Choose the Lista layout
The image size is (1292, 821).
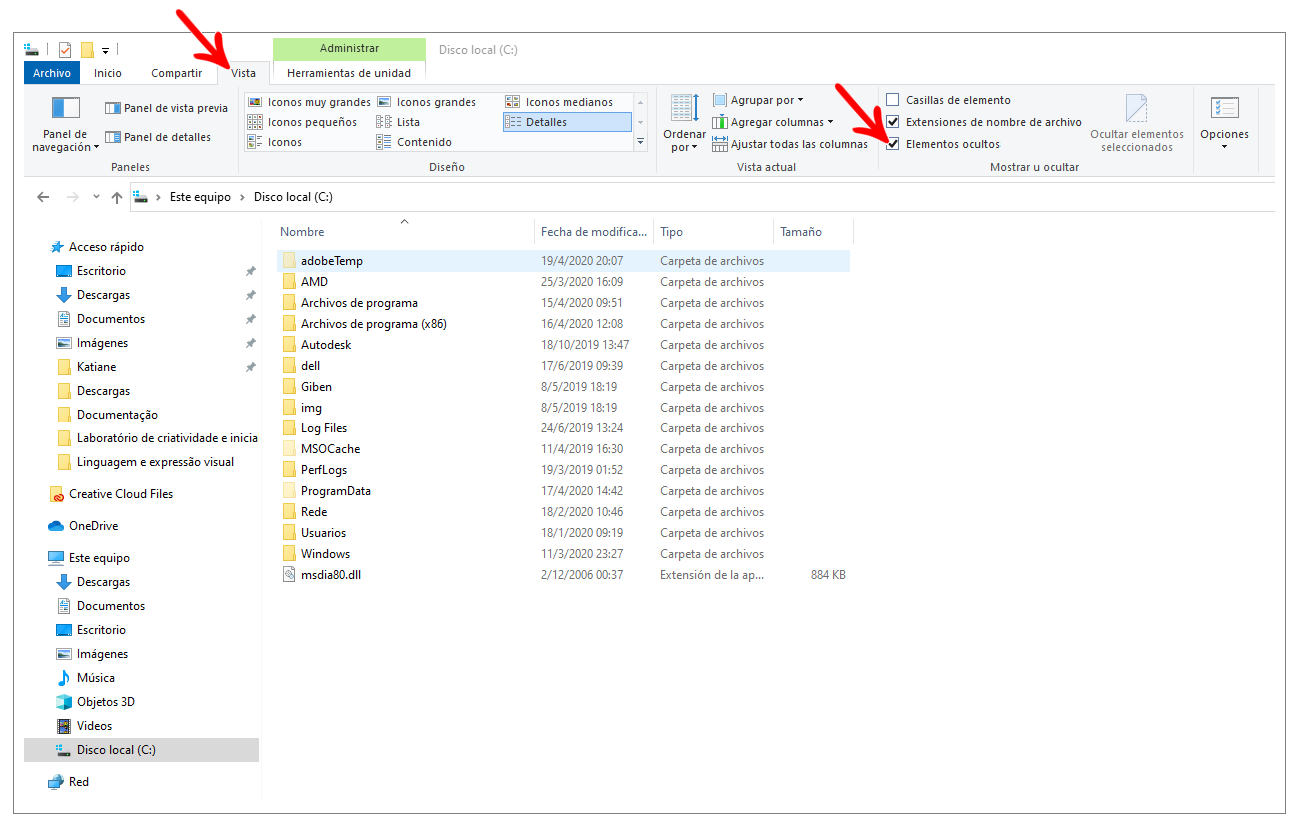[398, 122]
